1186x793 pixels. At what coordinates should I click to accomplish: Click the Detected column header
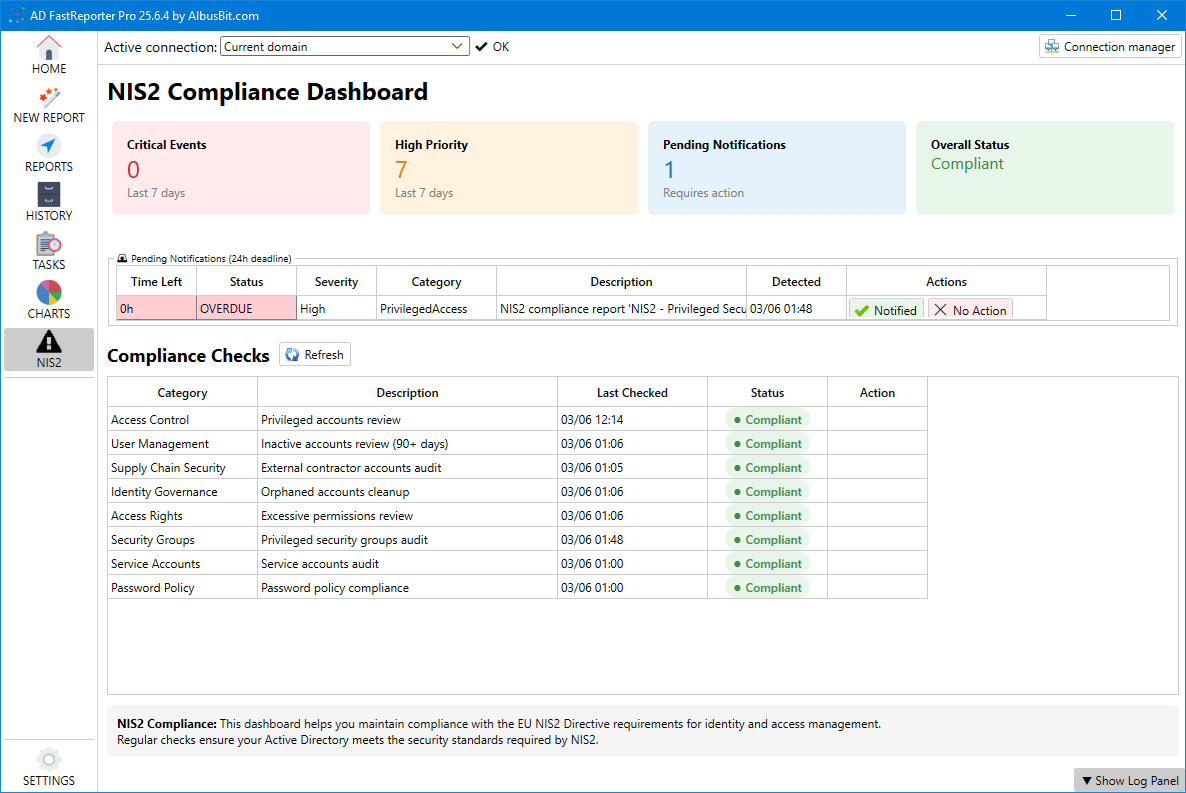pyautogui.click(x=796, y=281)
